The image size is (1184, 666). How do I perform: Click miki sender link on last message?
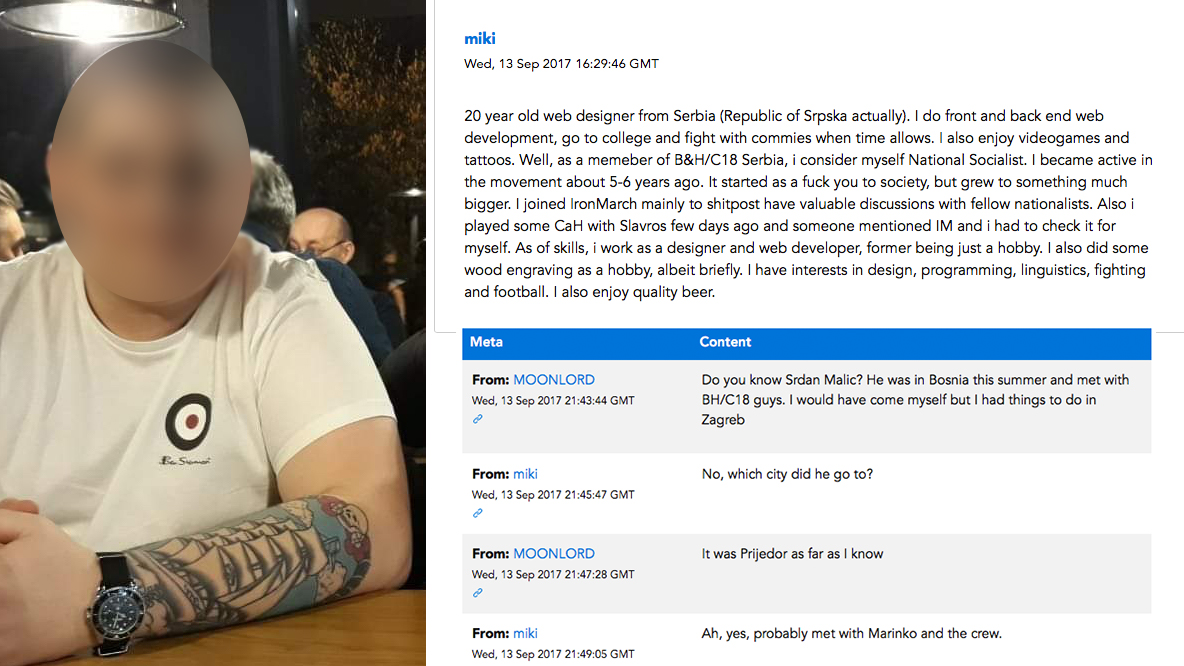pyautogui.click(x=525, y=633)
